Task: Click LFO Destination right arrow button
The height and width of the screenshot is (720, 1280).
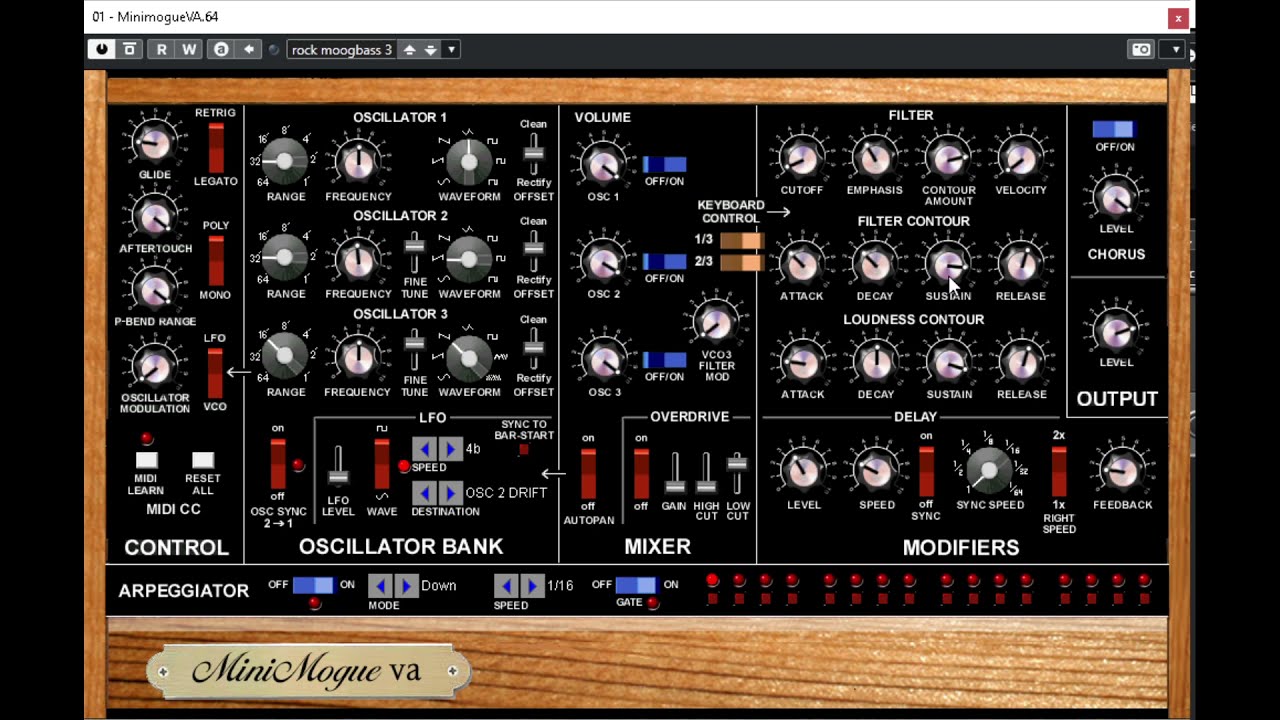Action: pyautogui.click(x=450, y=493)
